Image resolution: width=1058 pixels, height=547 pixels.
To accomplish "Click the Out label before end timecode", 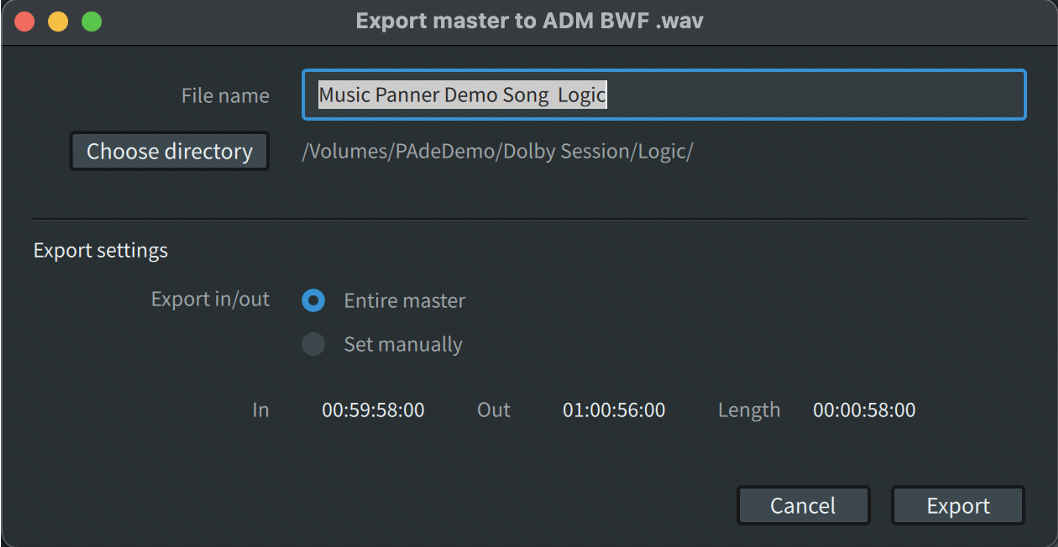I will click(494, 410).
